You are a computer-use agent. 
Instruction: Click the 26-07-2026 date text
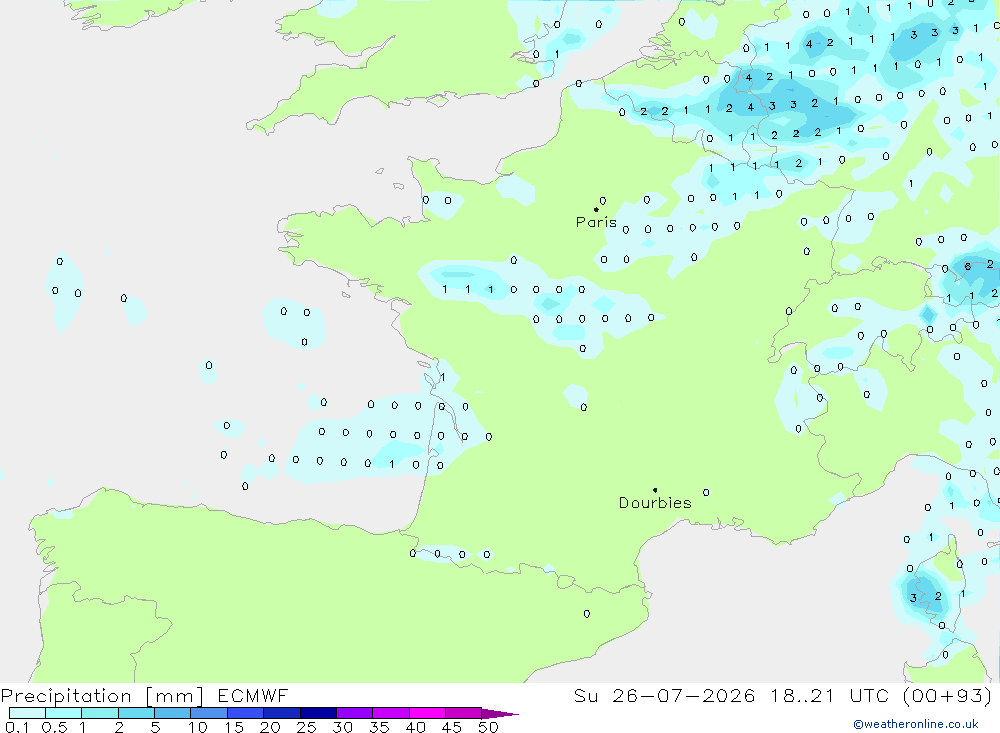point(684,695)
